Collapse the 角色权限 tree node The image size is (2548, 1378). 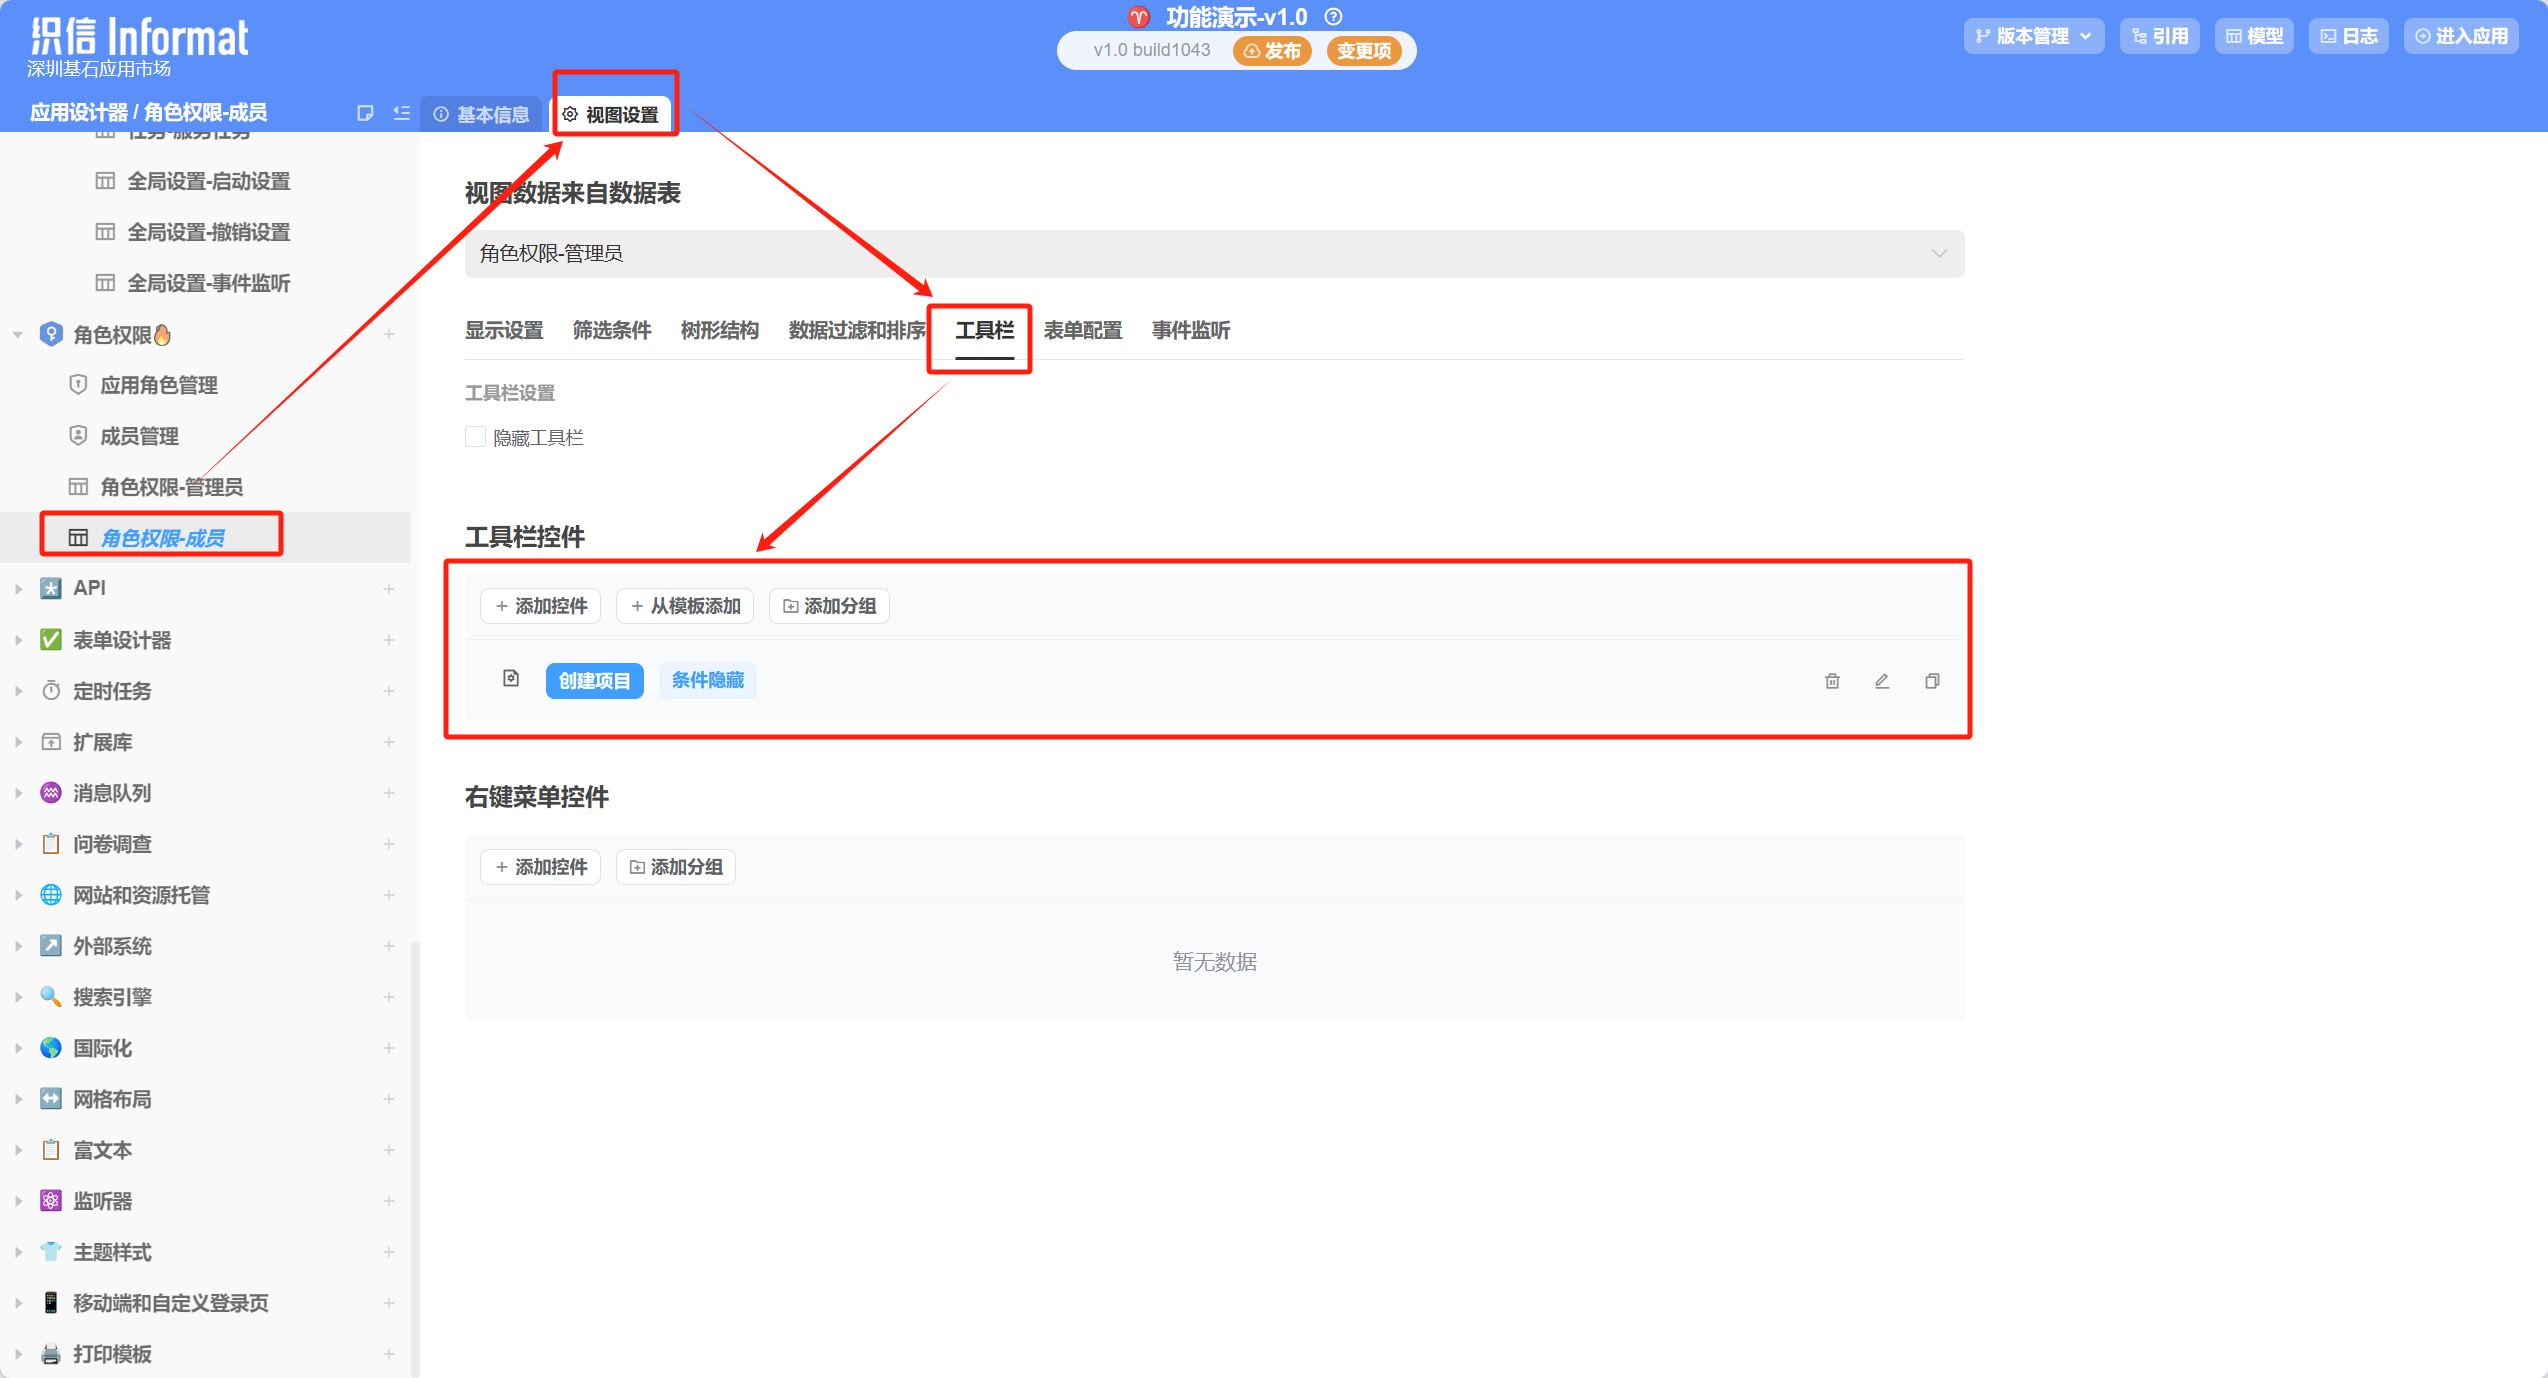pos(18,335)
